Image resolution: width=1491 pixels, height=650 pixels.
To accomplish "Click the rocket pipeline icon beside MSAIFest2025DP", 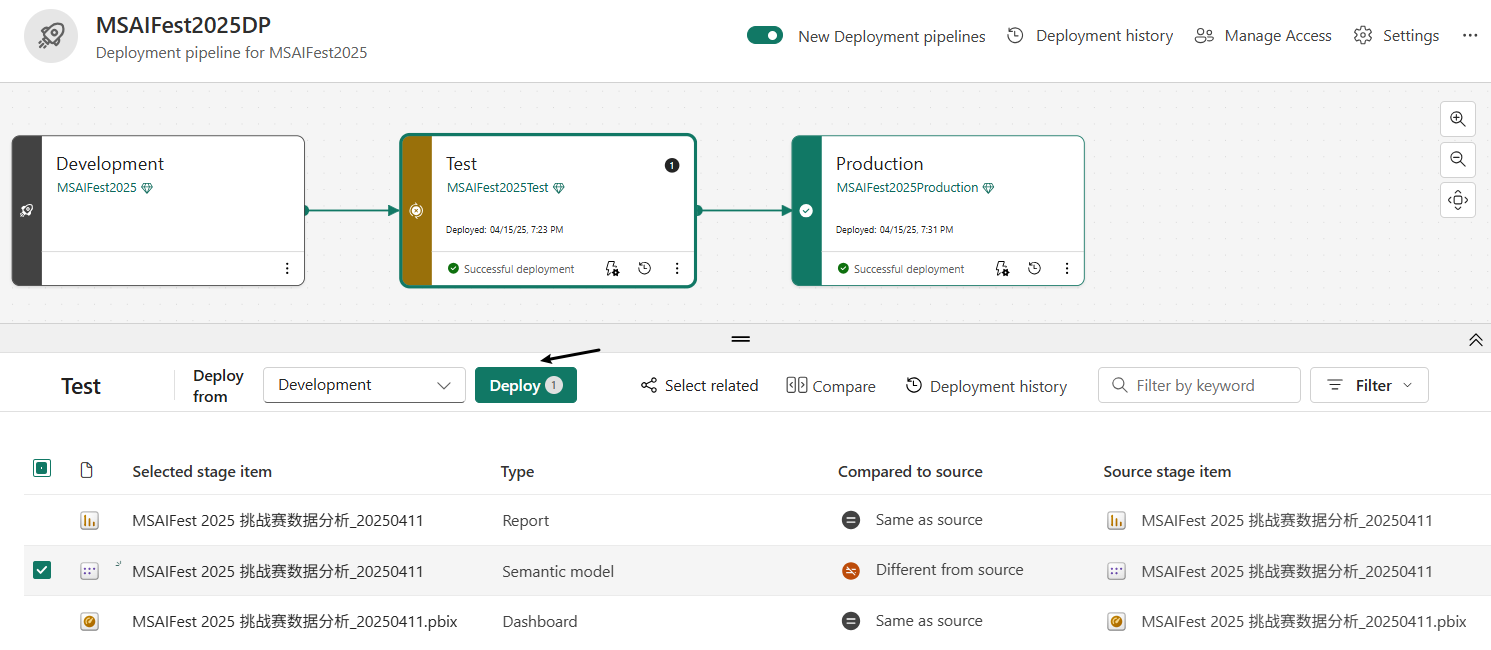I will pos(51,36).
